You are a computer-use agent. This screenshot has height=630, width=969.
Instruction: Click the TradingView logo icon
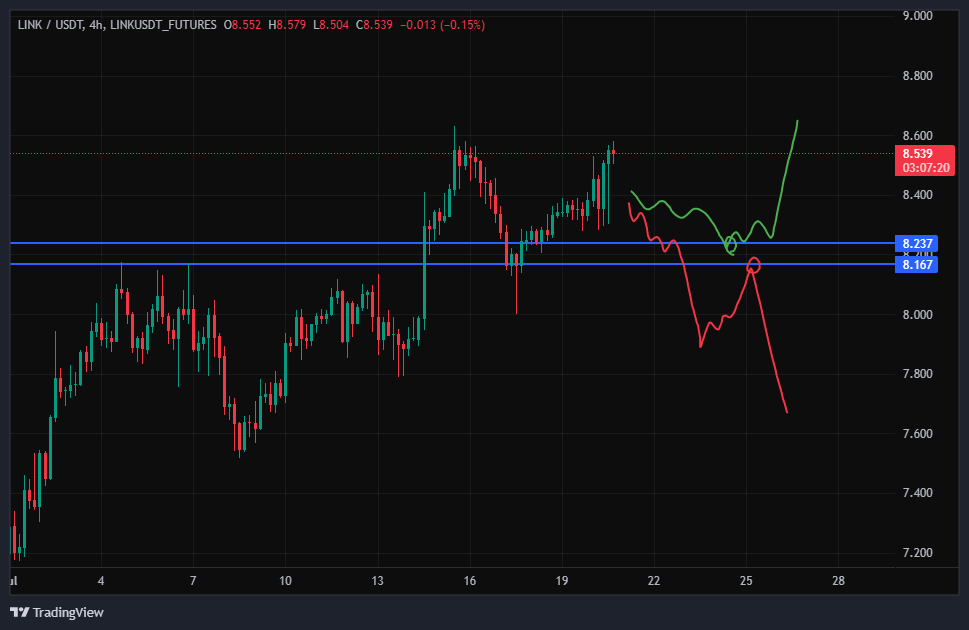pyautogui.click(x=20, y=613)
